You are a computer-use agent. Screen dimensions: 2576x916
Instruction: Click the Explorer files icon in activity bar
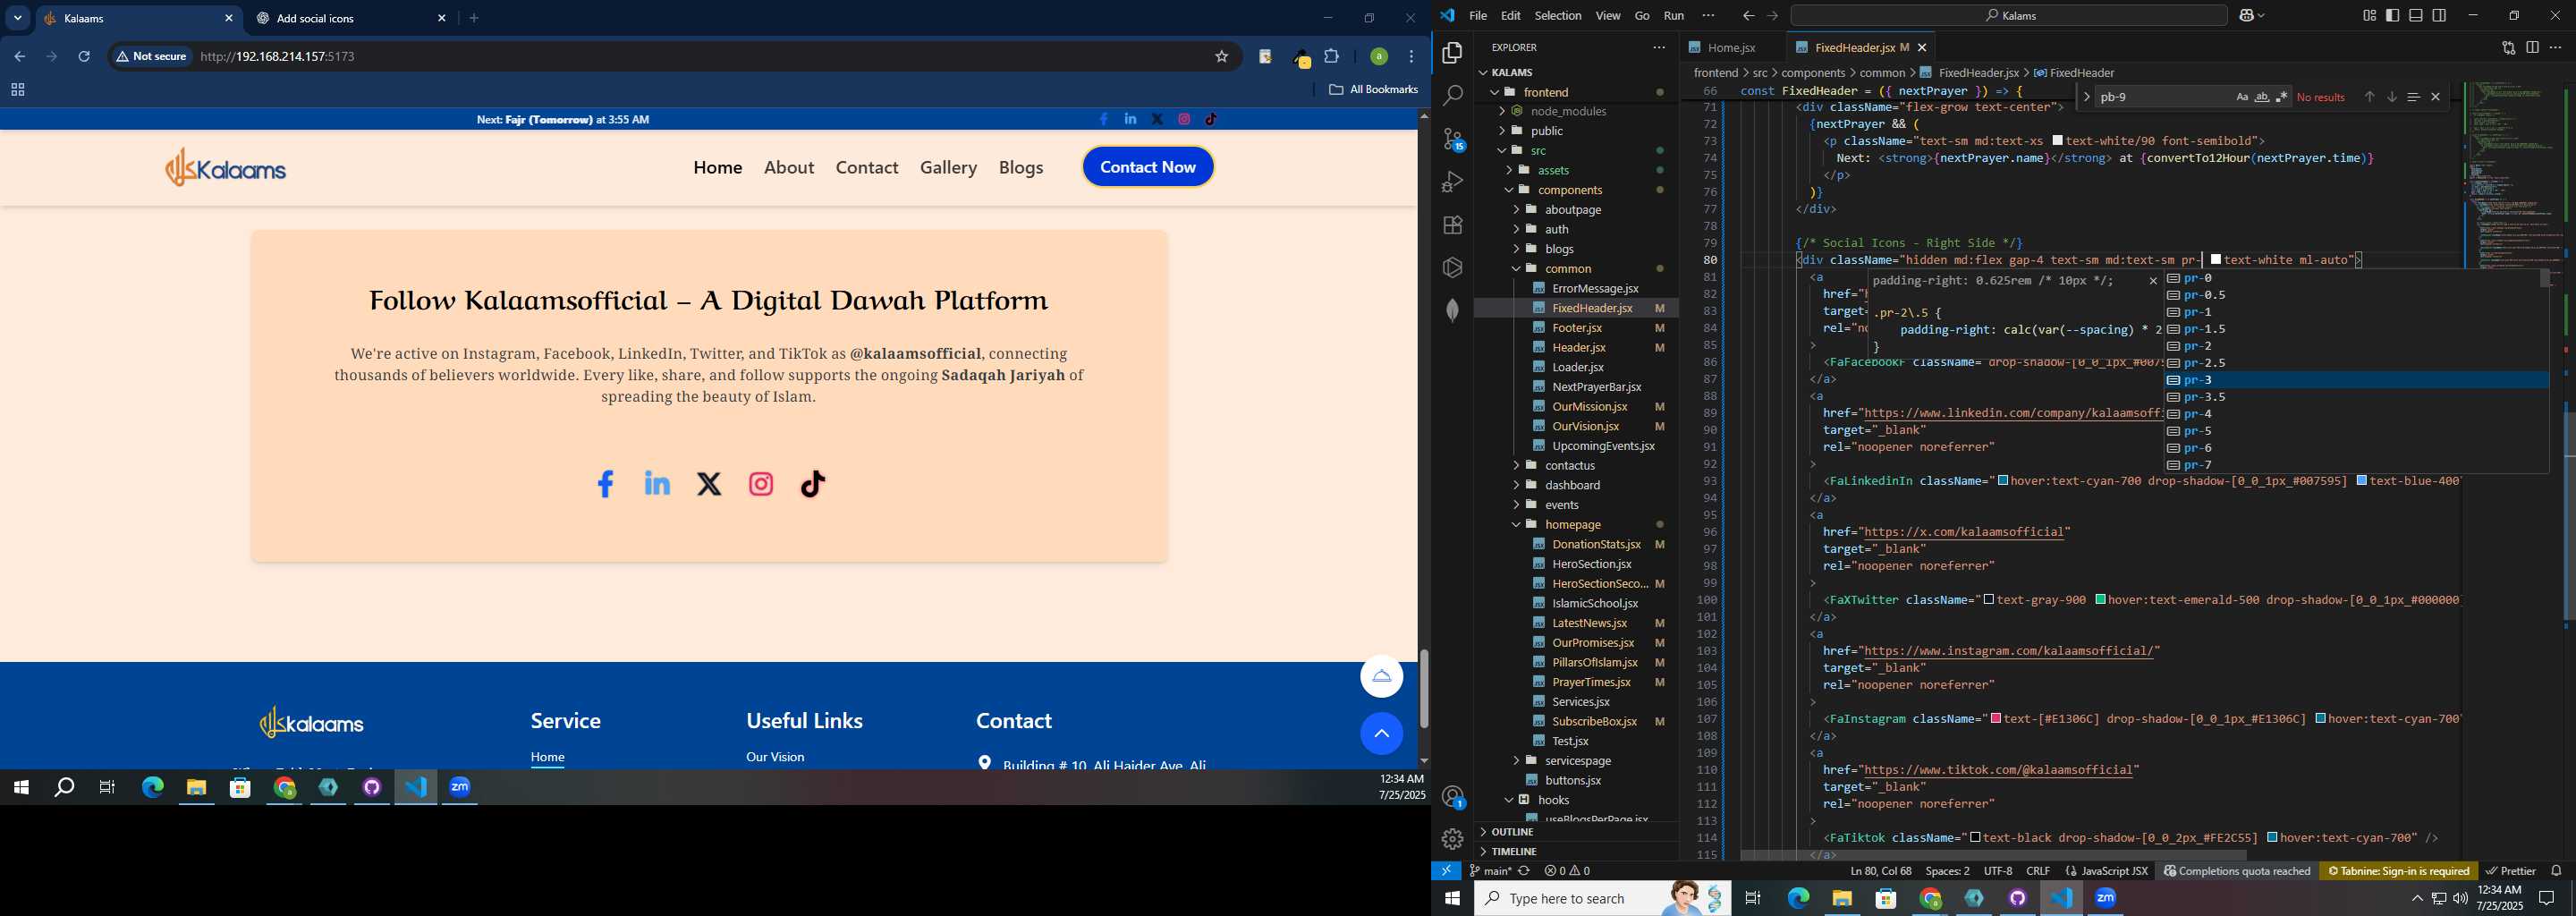click(x=1452, y=53)
